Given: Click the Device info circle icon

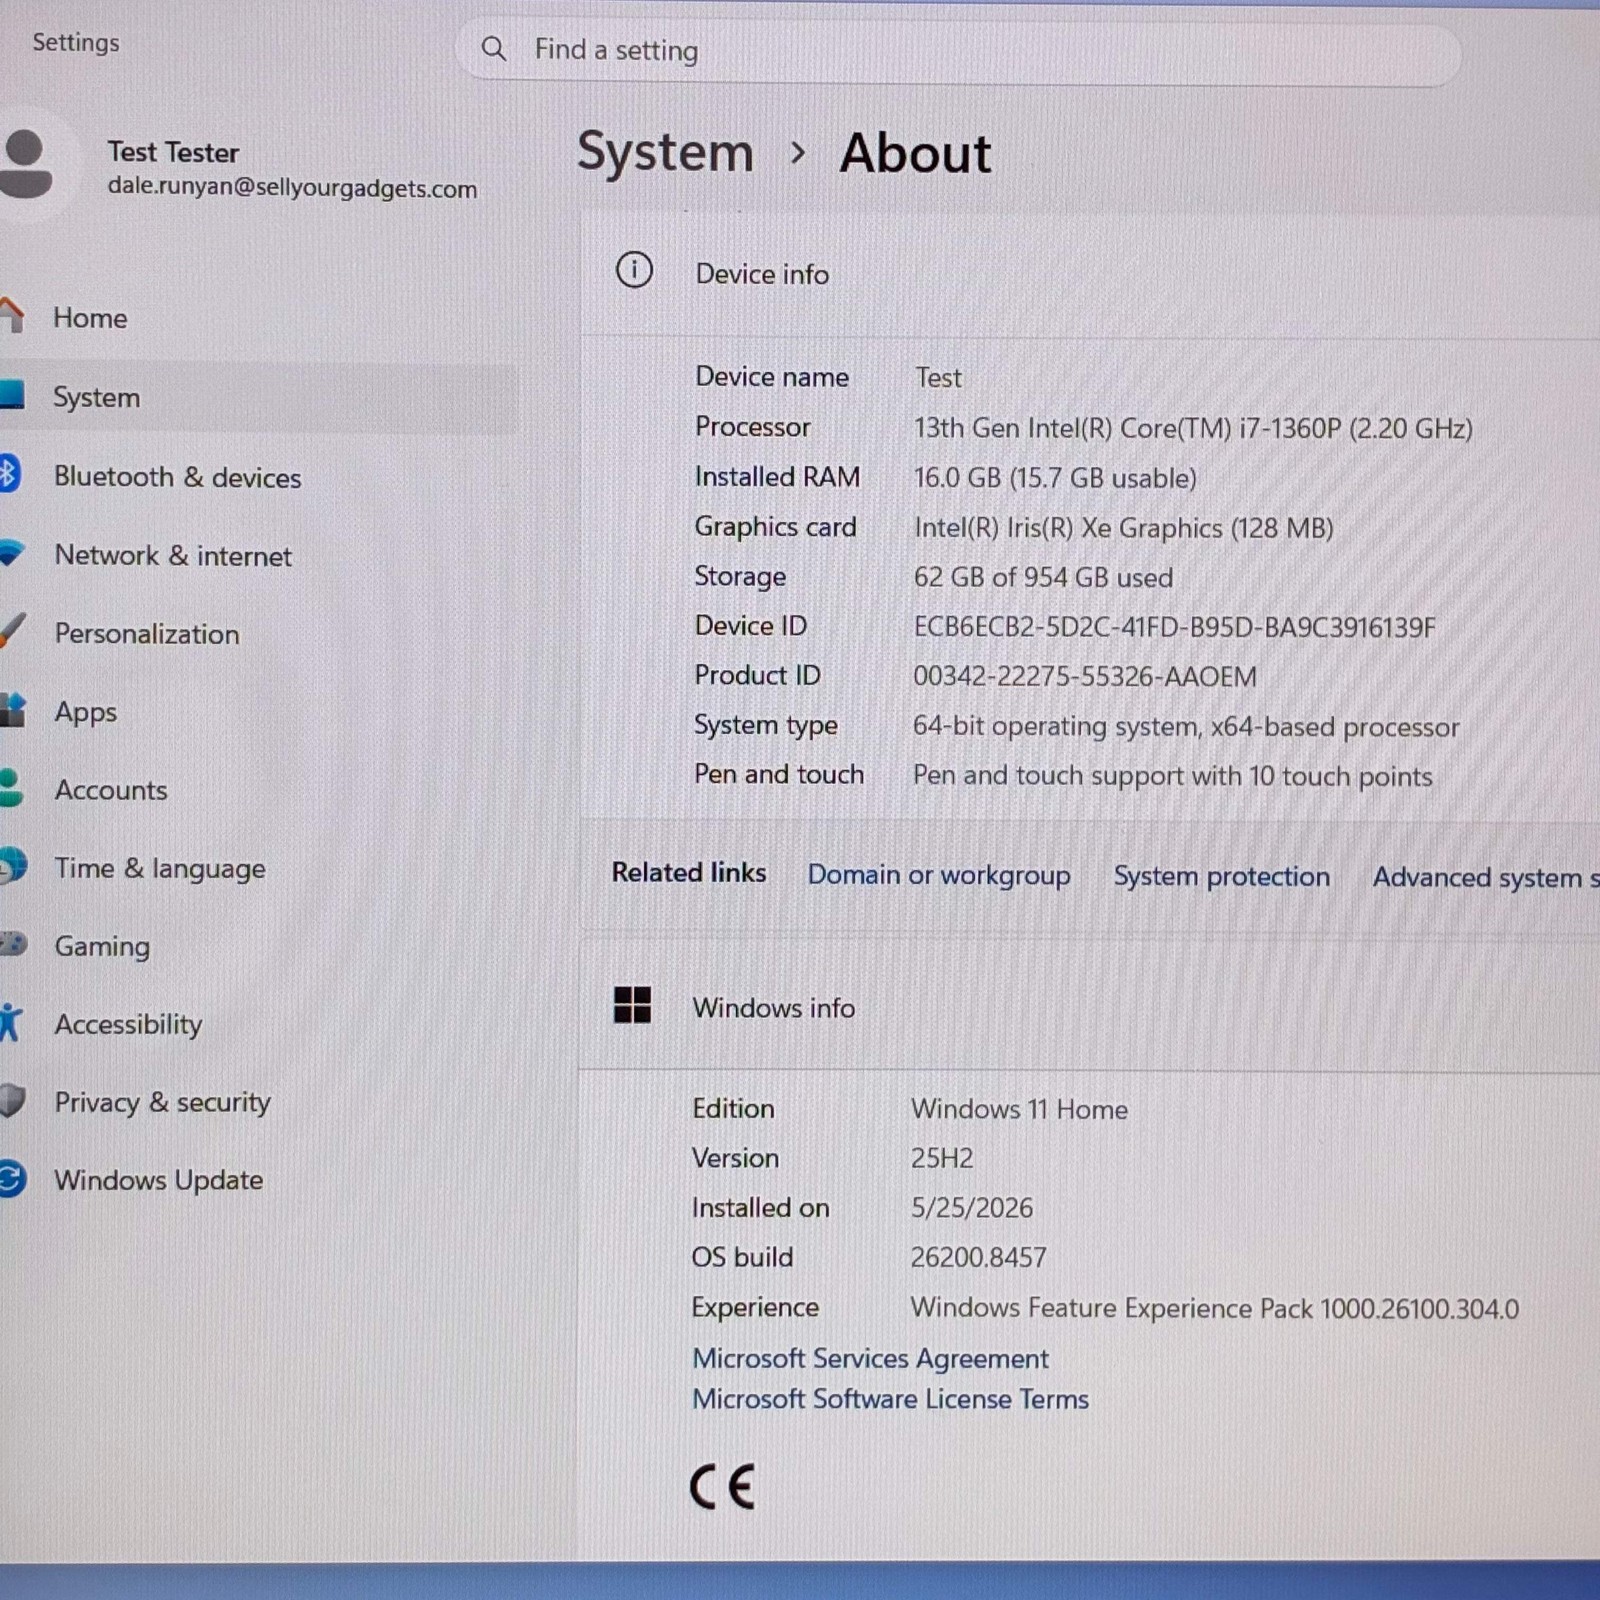Looking at the screenshot, I should [x=634, y=270].
